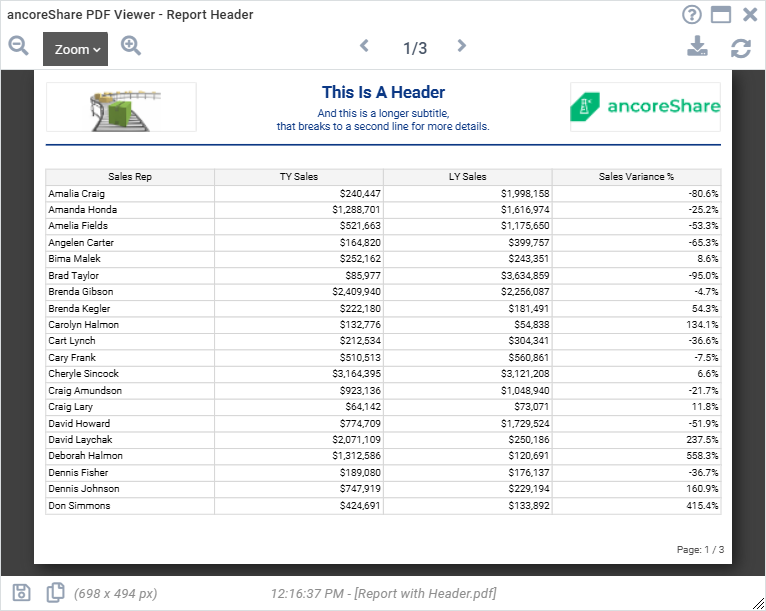Select the Carolyn Halmon name cell
Image resolution: width=766 pixels, height=611 pixels.
click(x=130, y=325)
